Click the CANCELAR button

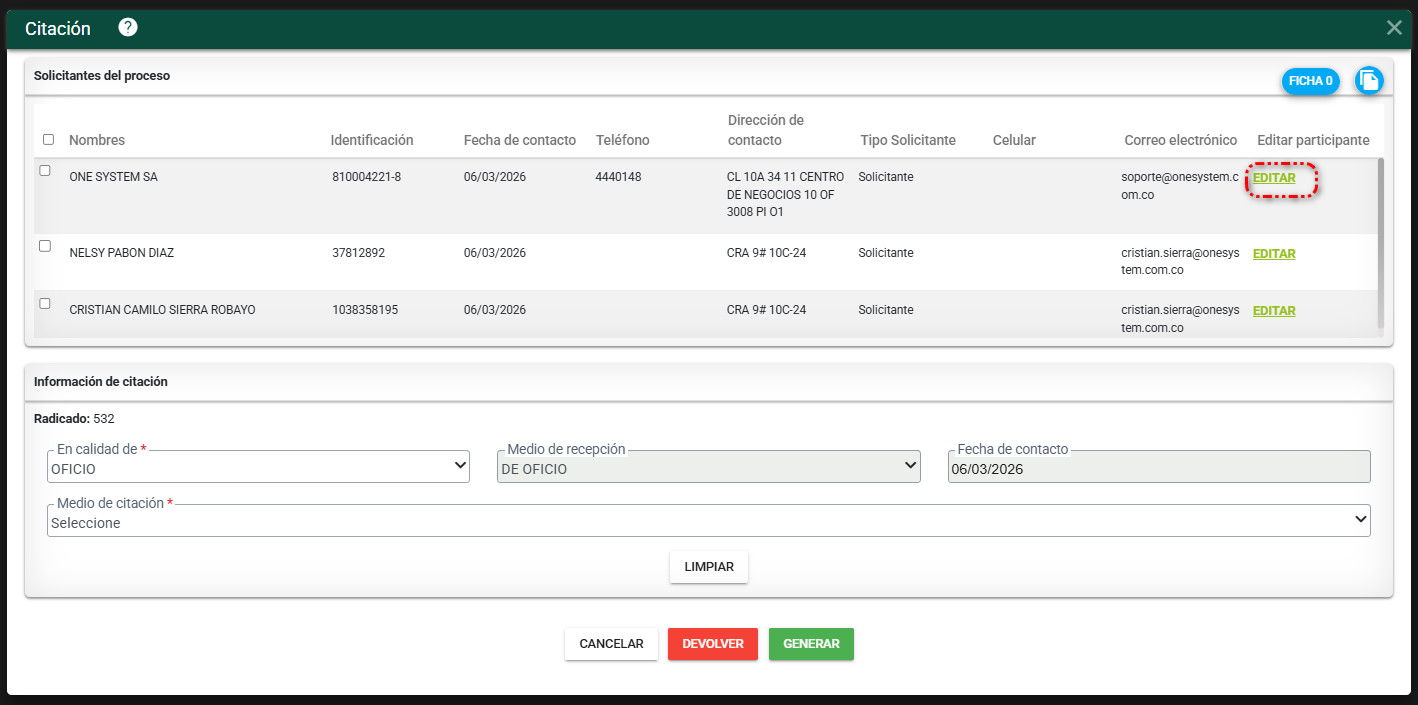point(611,644)
